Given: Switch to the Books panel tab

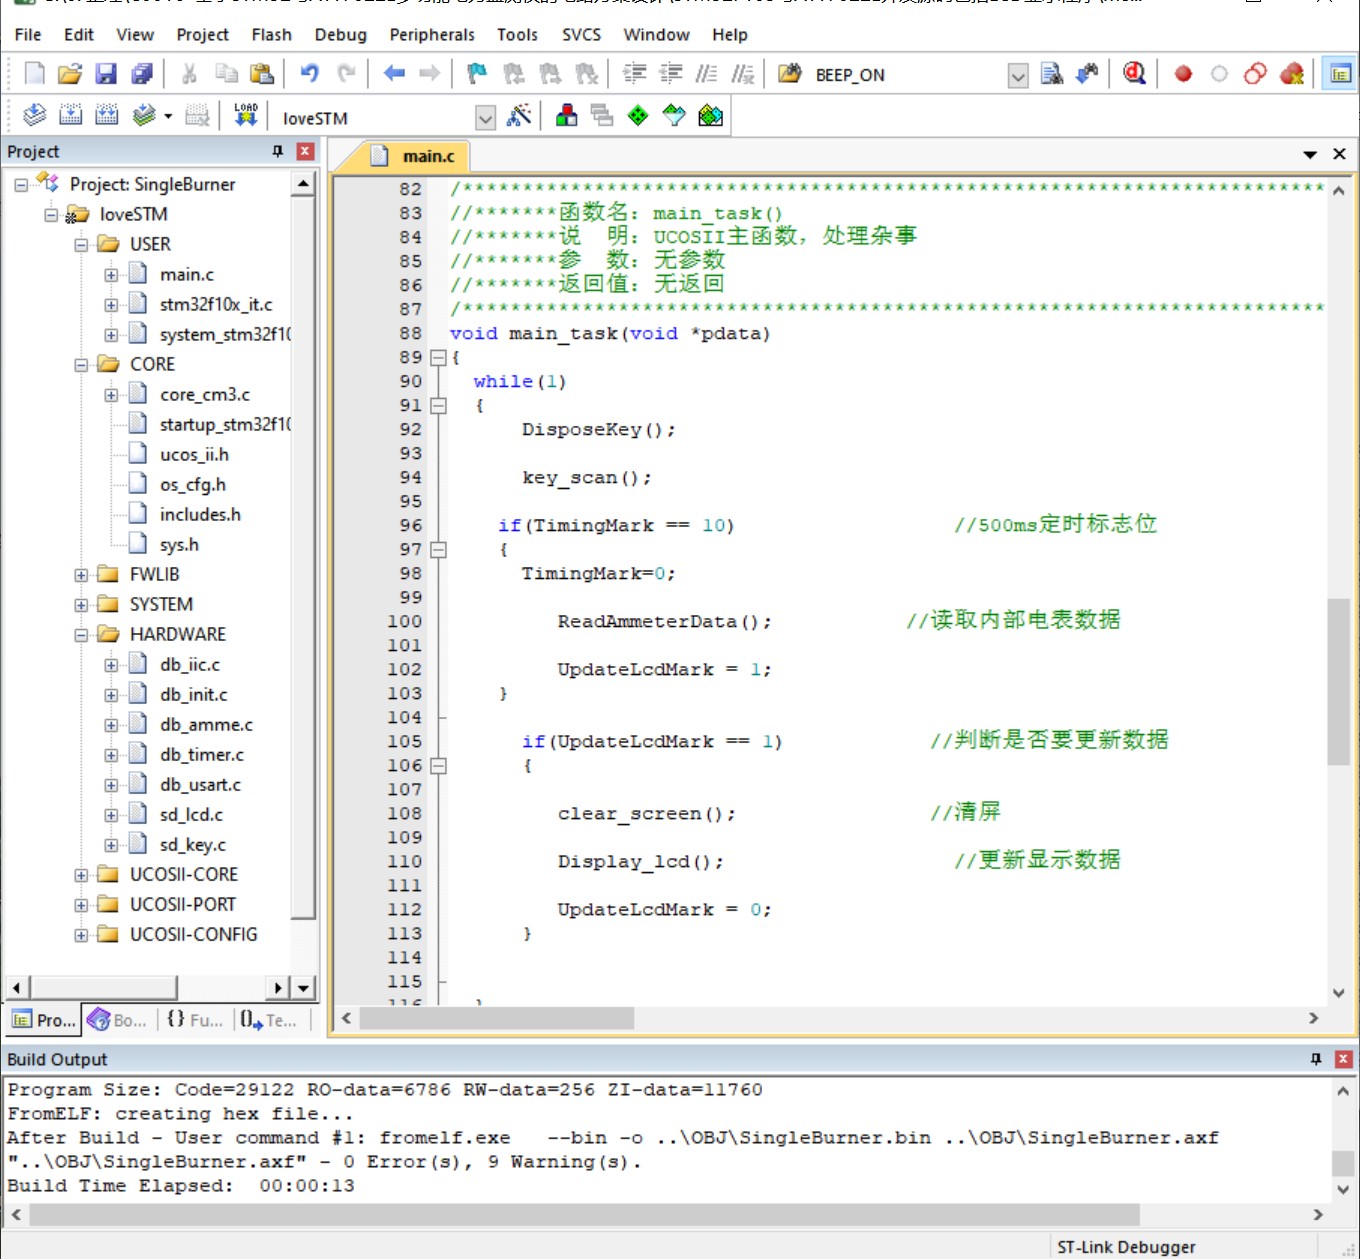Looking at the screenshot, I should tap(118, 1020).
